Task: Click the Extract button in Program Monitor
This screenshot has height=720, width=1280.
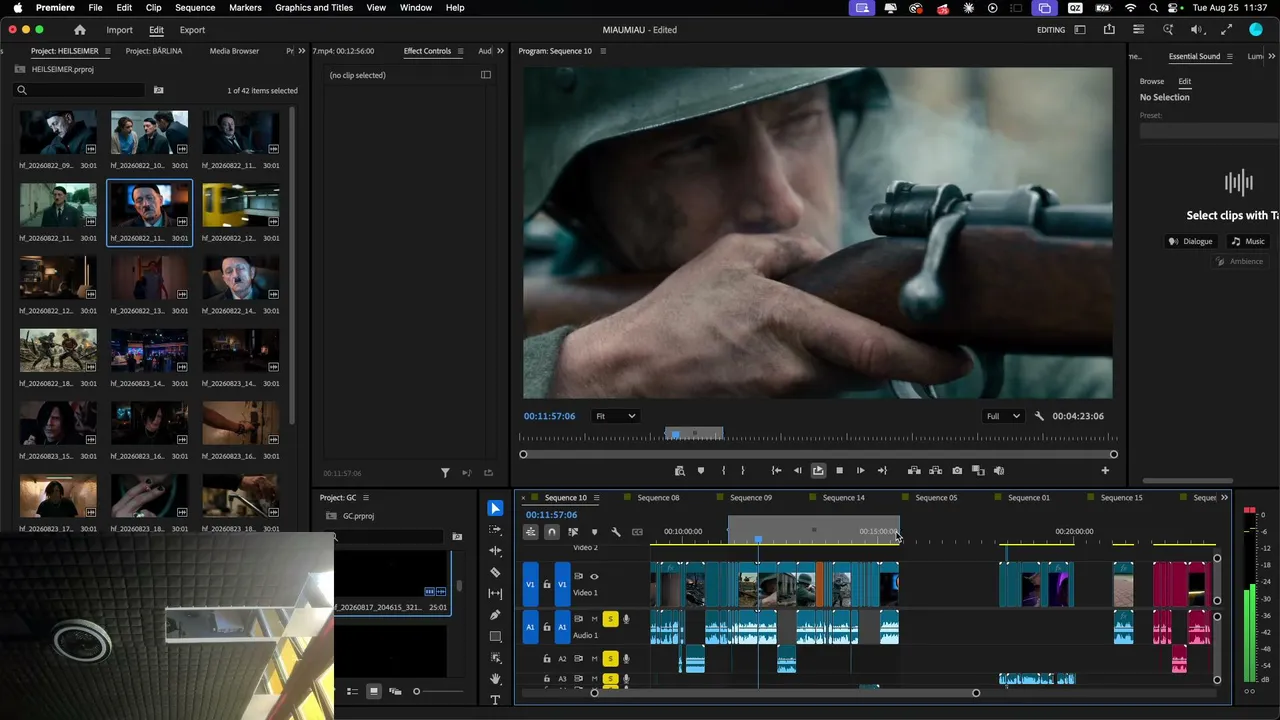Action: pyautogui.click(x=935, y=471)
